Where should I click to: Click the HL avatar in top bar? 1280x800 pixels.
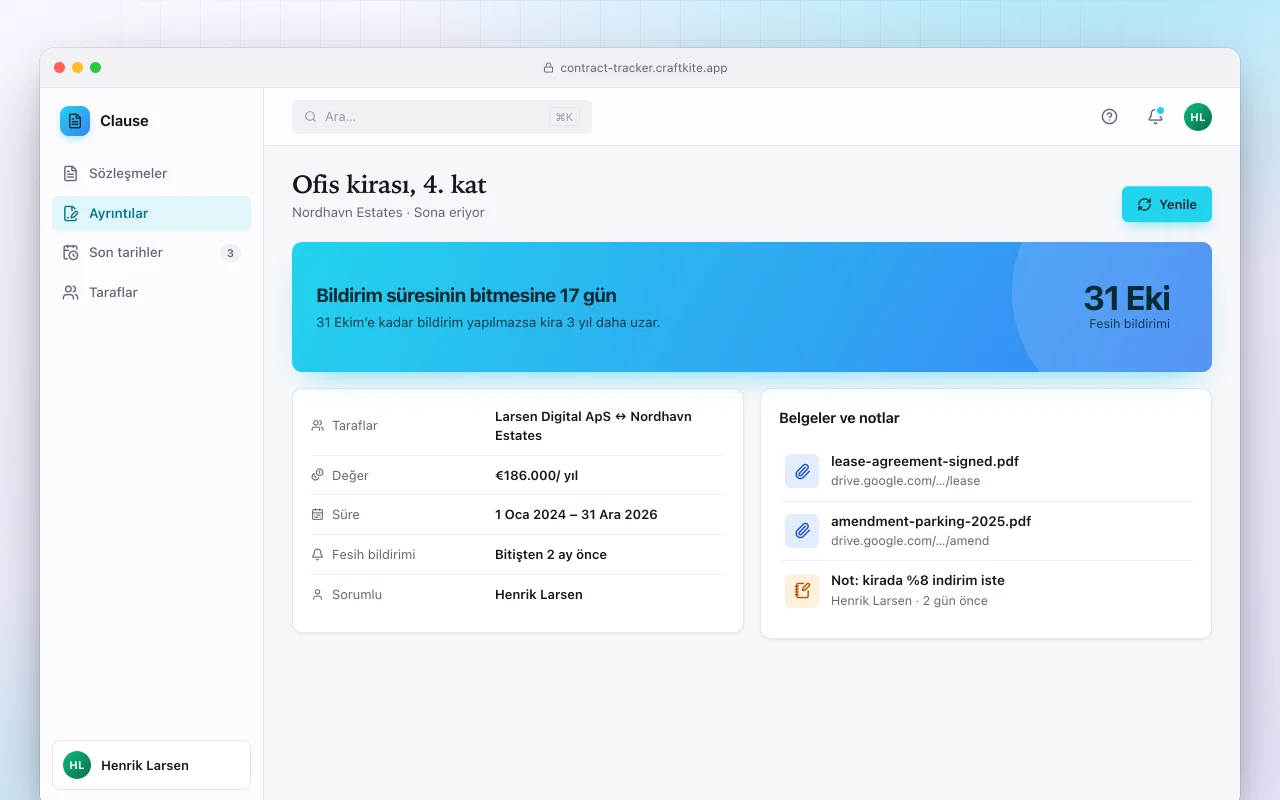[1198, 117]
